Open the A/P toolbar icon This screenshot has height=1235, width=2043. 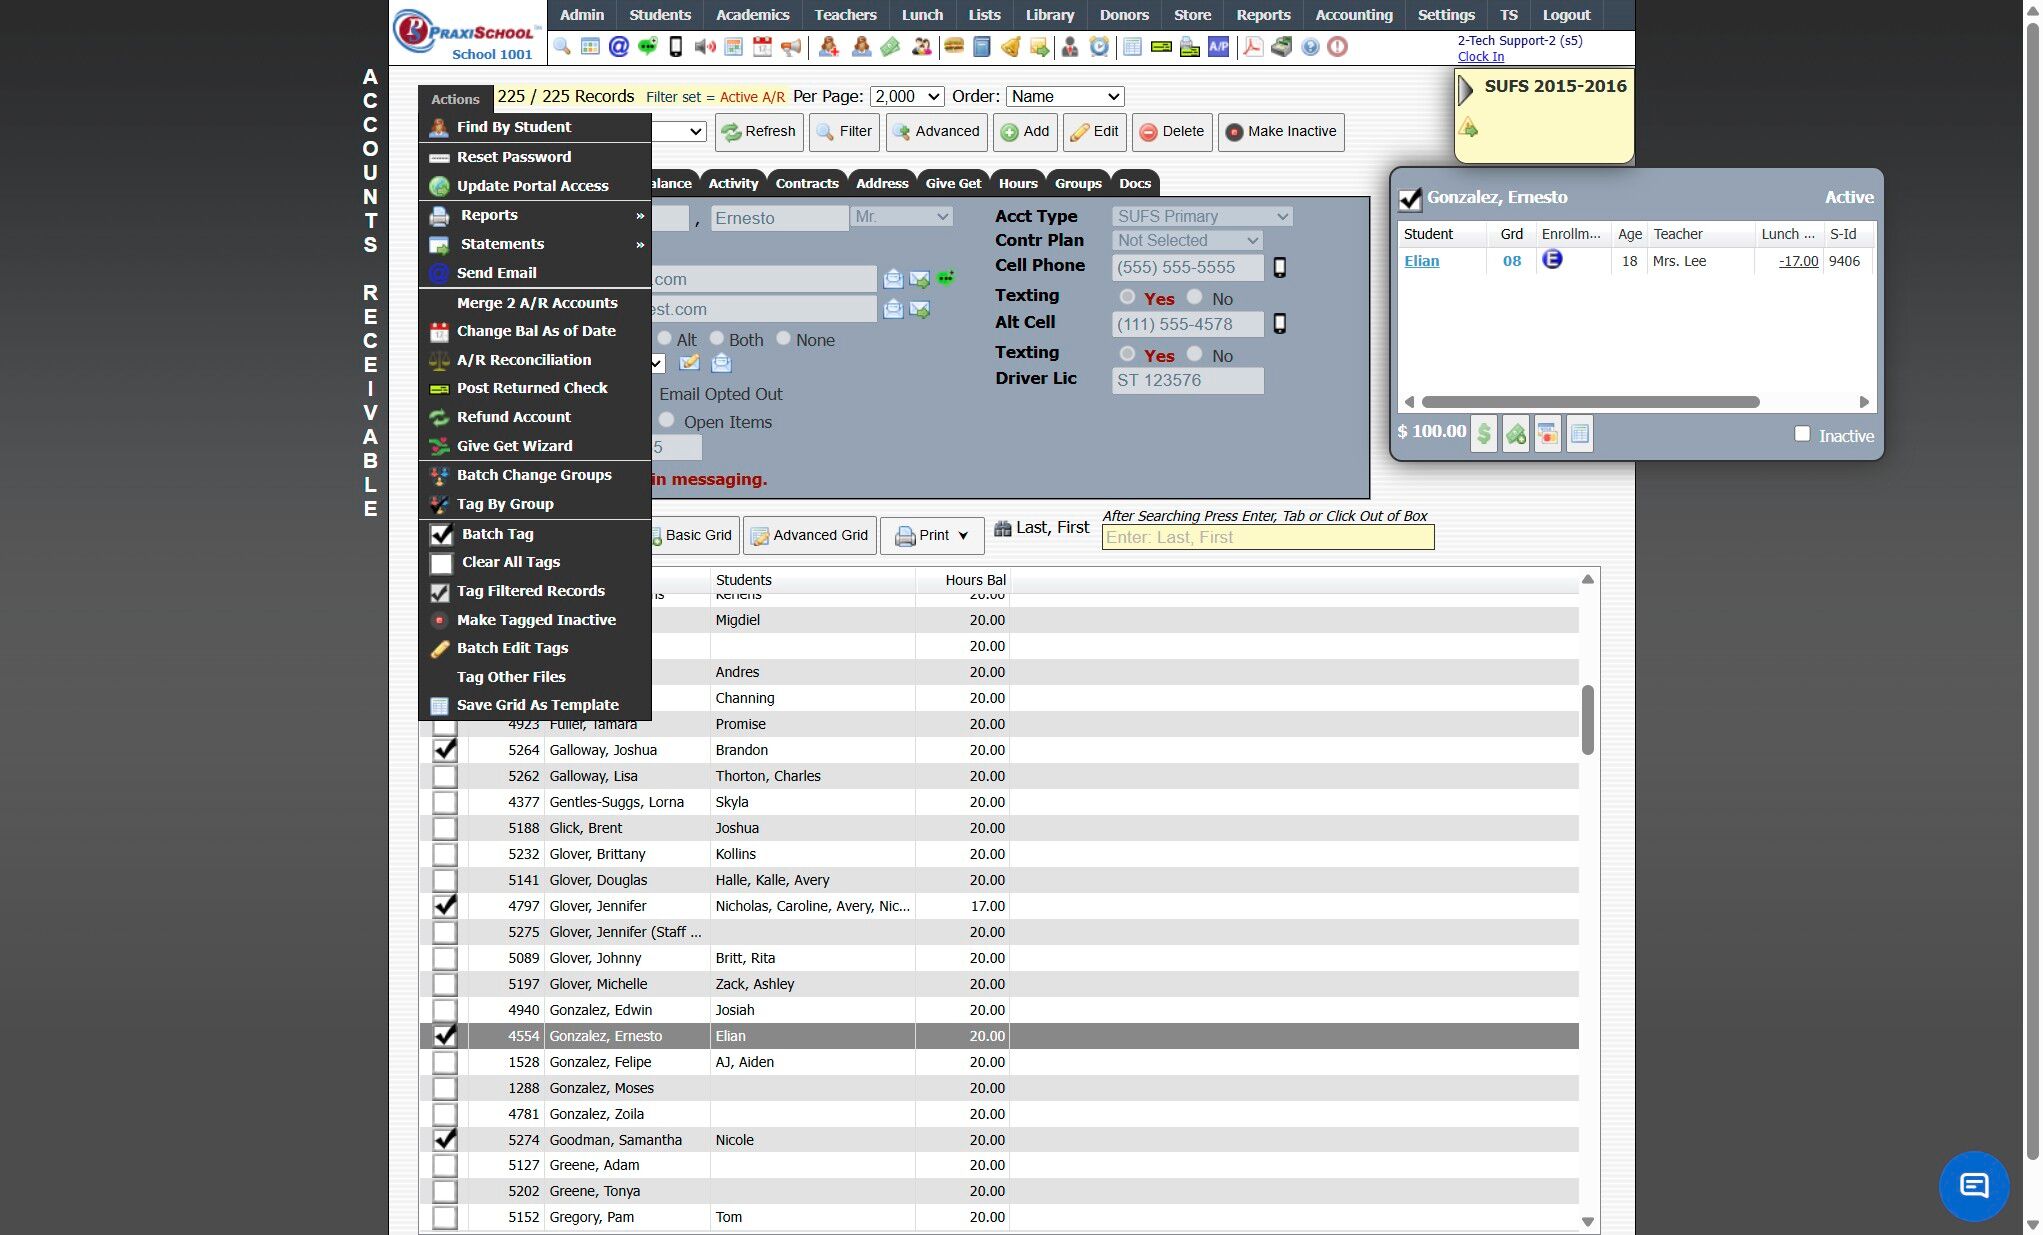click(1218, 47)
